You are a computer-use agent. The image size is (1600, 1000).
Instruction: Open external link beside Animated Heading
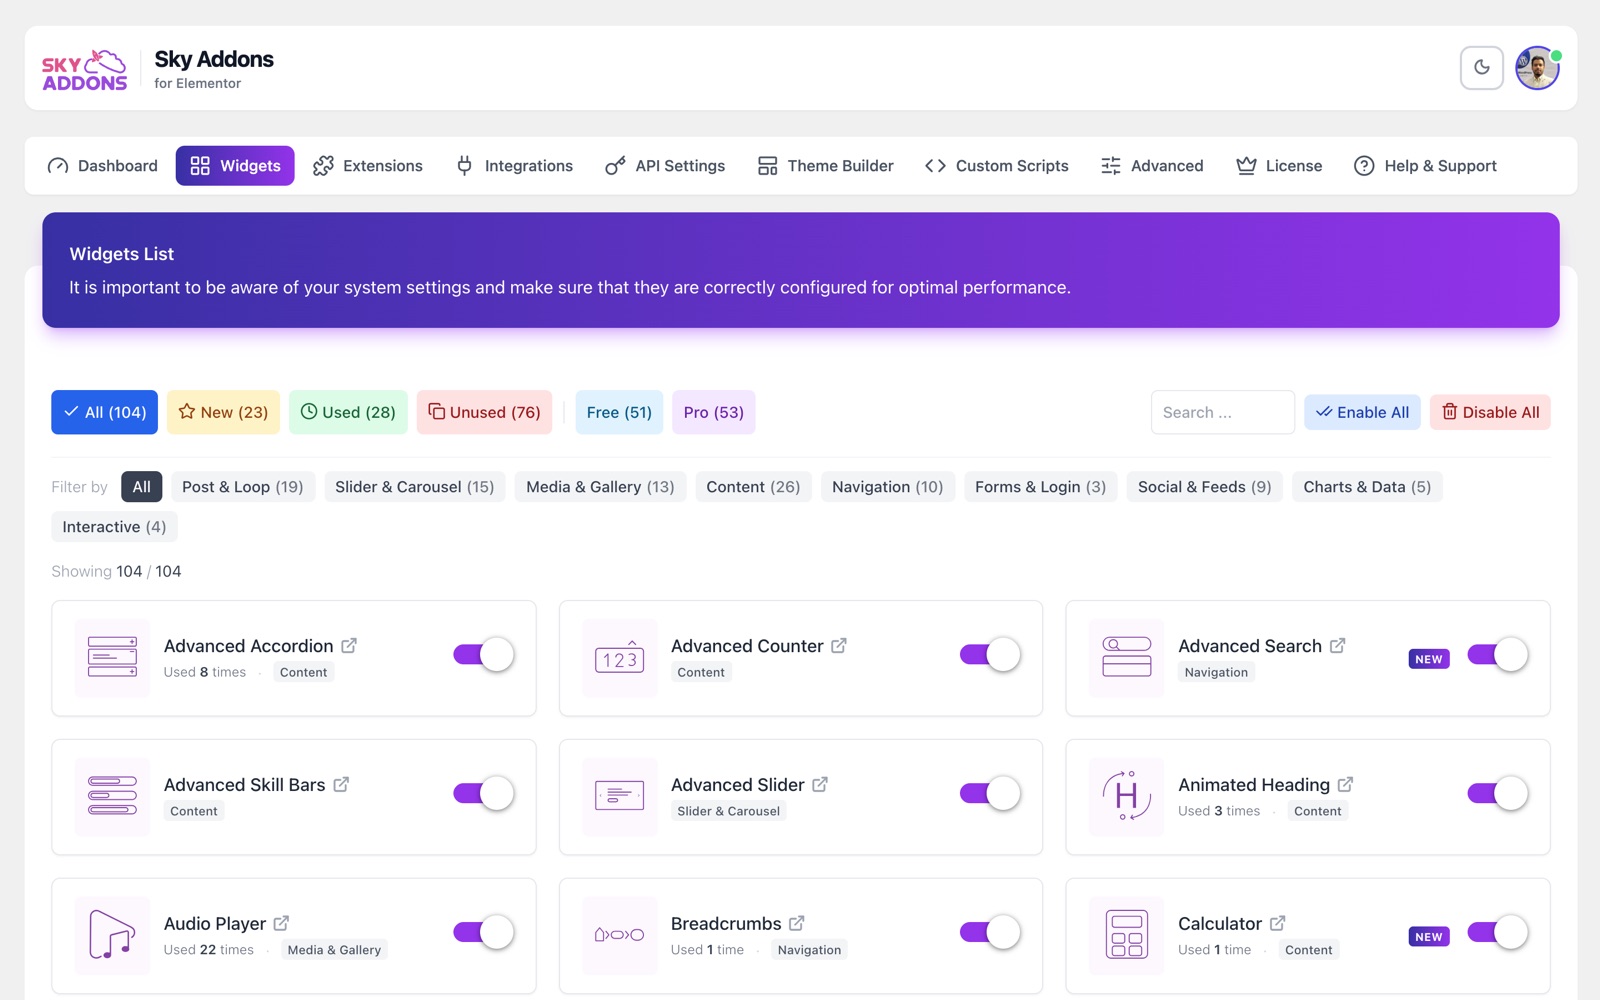[1346, 785]
